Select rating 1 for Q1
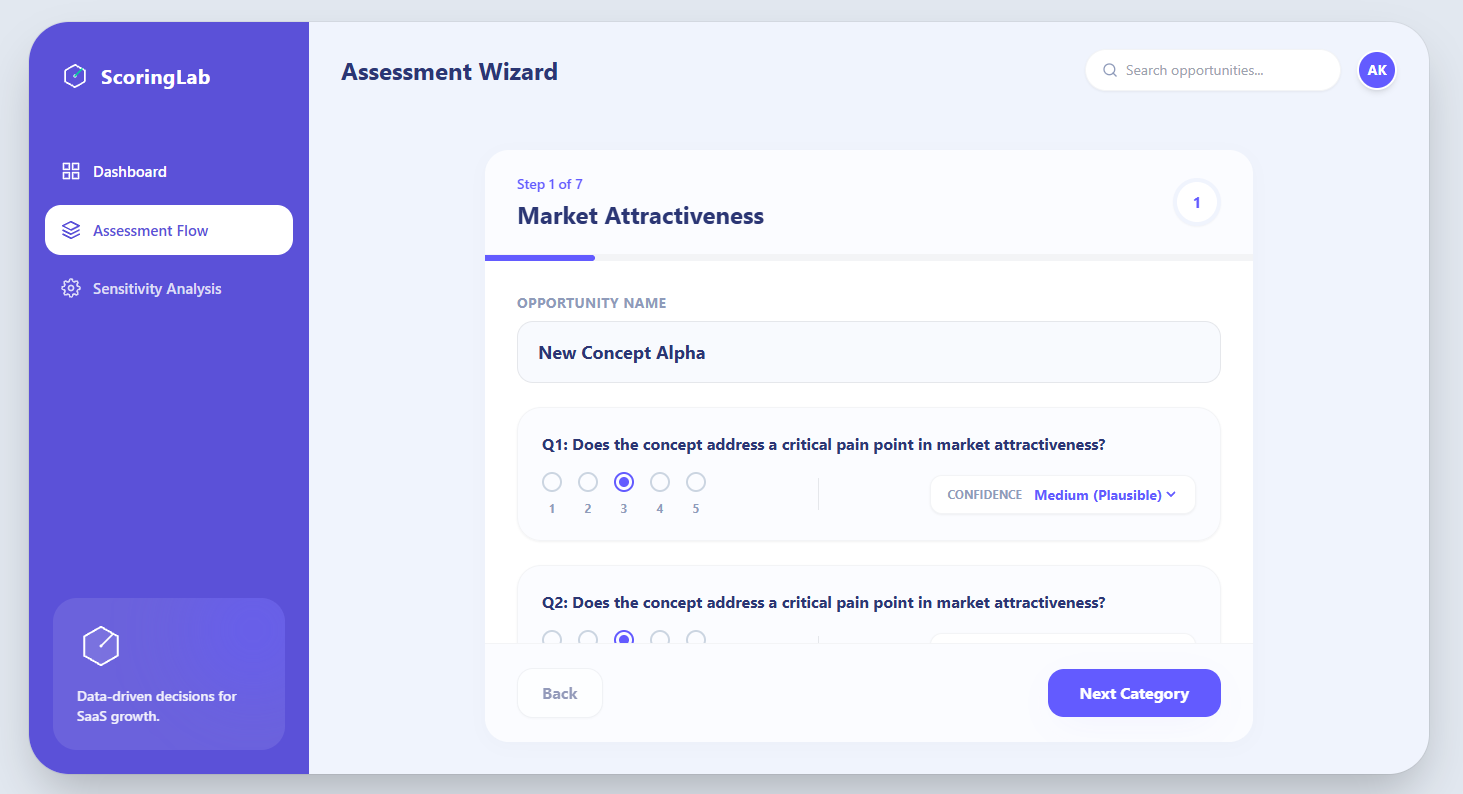 552,482
